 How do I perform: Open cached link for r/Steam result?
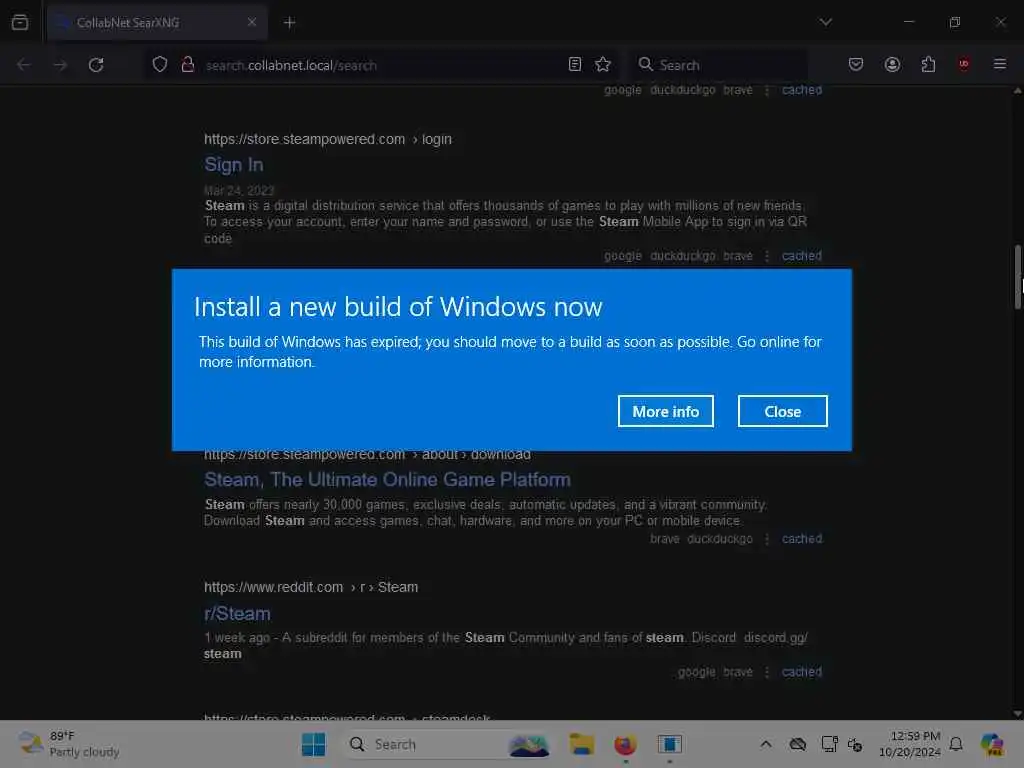pyautogui.click(x=802, y=672)
